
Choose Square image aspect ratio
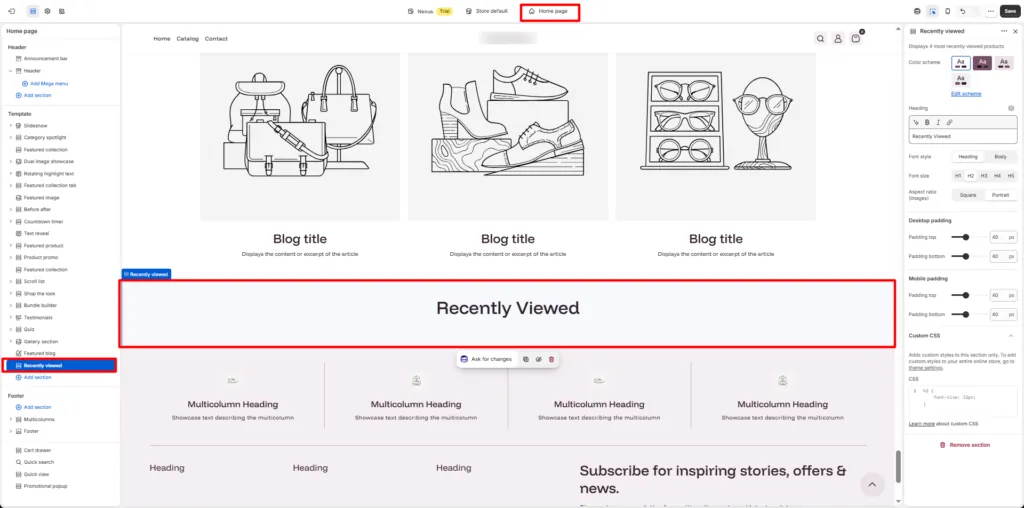click(x=968, y=195)
